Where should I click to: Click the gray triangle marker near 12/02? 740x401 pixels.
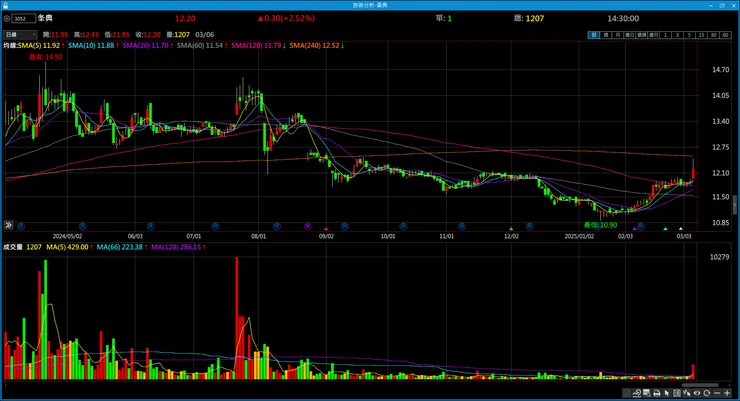click(x=511, y=229)
